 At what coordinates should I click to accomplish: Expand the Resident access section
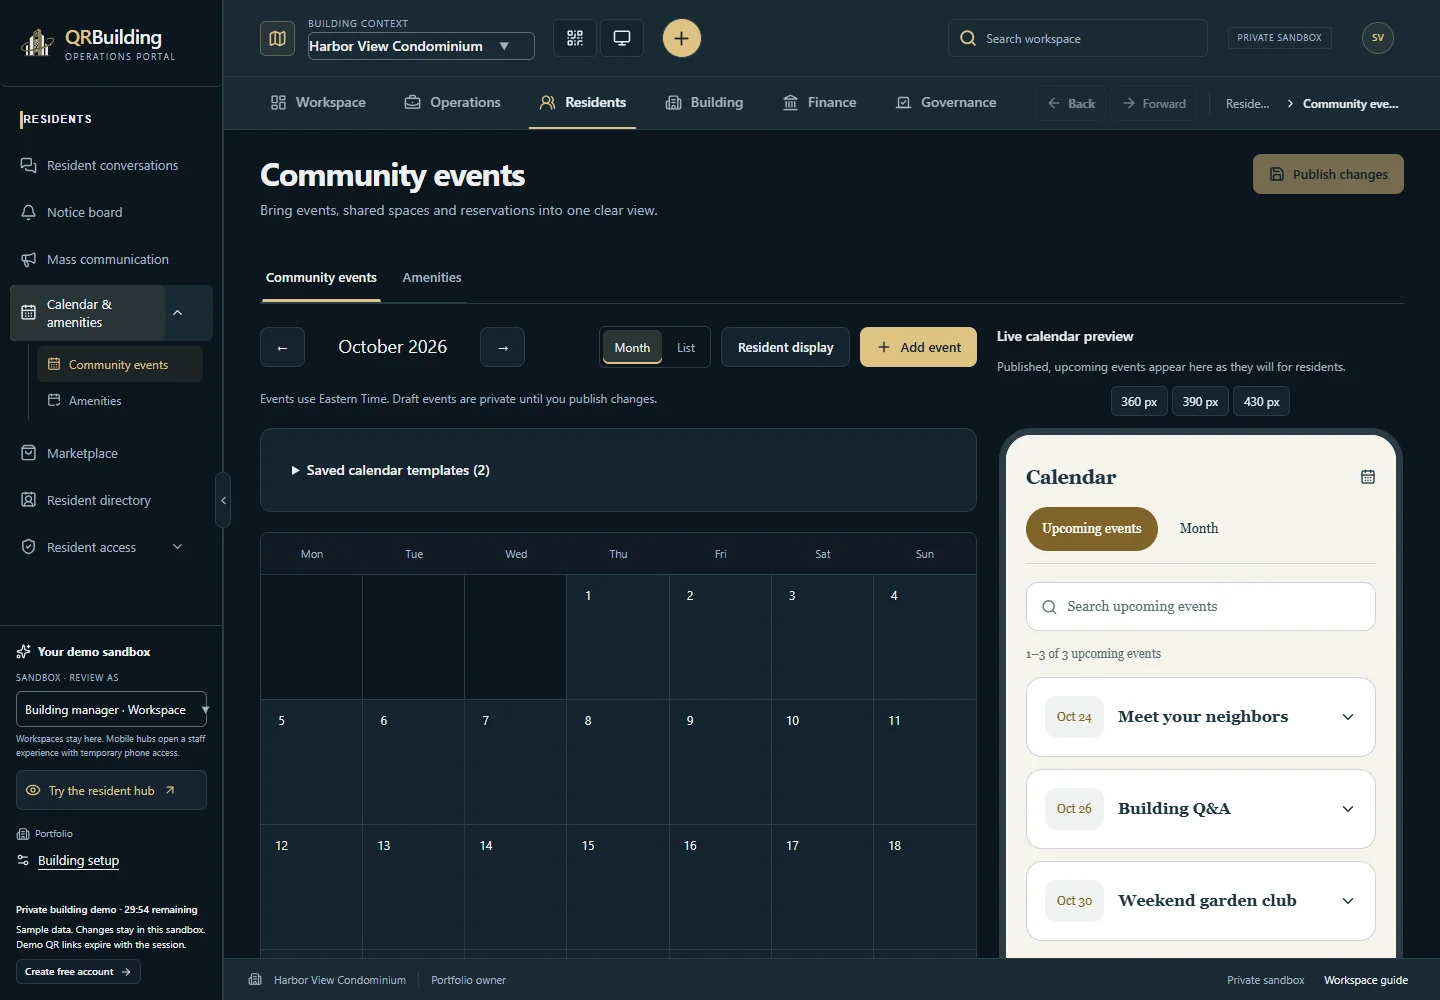click(178, 547)
